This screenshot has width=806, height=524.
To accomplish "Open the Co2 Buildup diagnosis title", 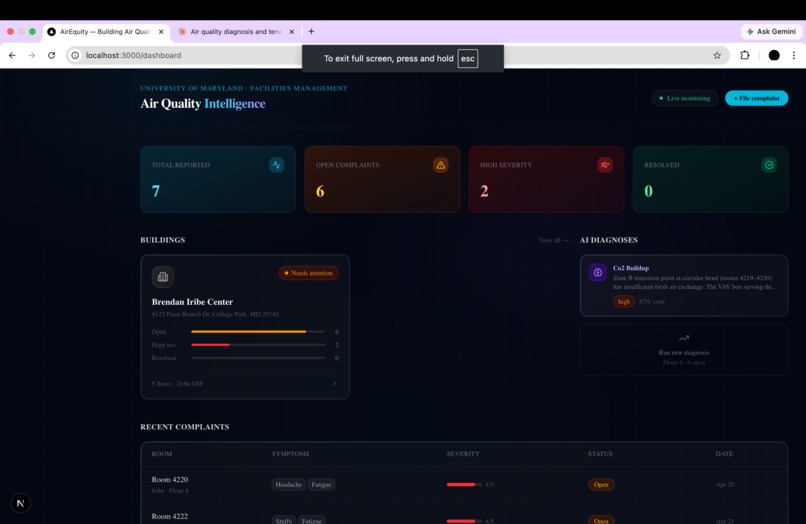I will pyautogui.click(x=631, y=268).
